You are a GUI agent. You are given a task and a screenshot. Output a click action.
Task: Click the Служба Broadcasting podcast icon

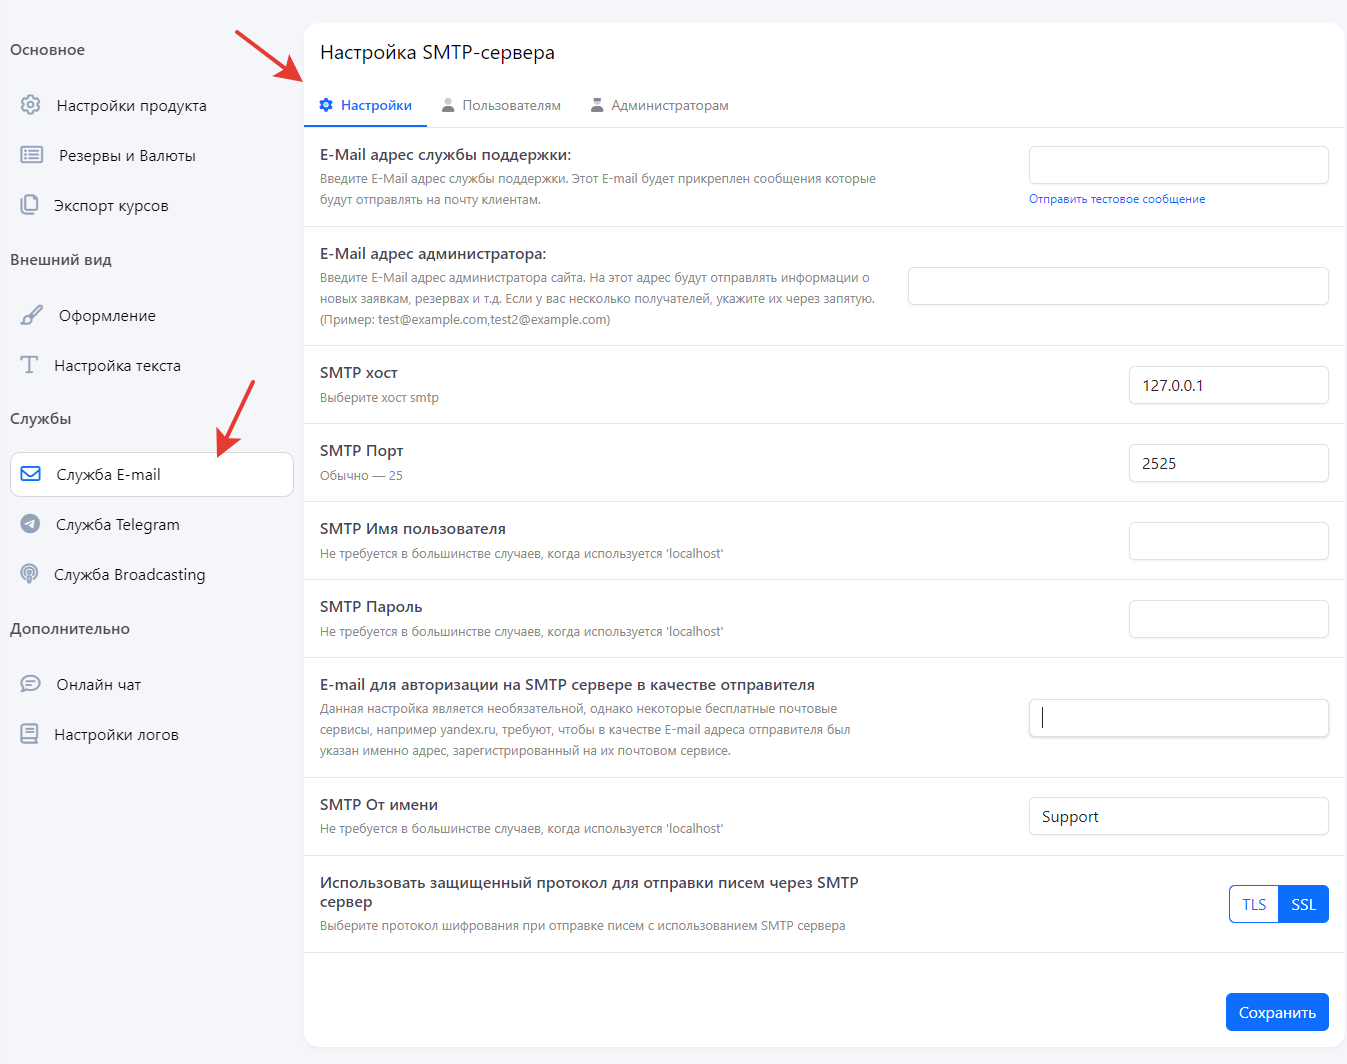30,574
